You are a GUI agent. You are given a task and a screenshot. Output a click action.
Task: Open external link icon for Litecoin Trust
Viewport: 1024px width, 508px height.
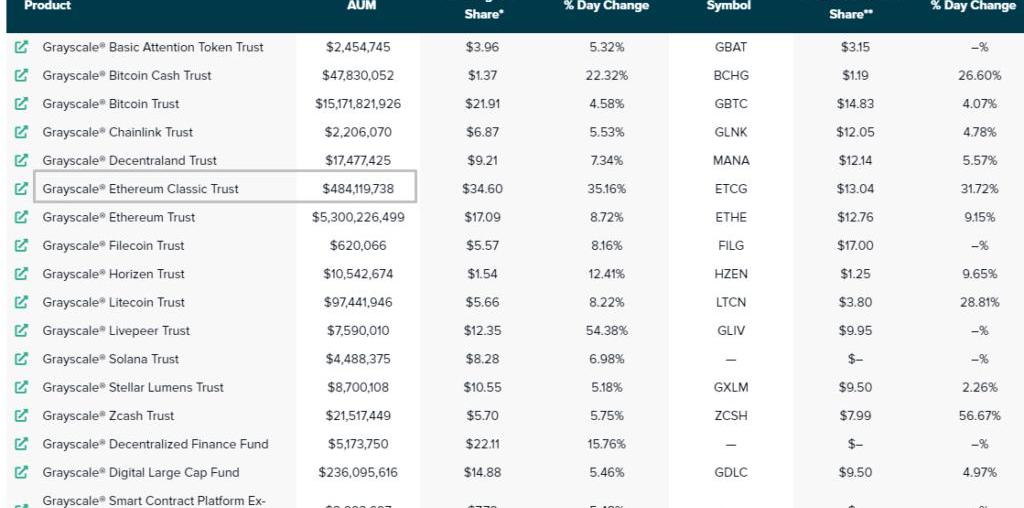22,302
